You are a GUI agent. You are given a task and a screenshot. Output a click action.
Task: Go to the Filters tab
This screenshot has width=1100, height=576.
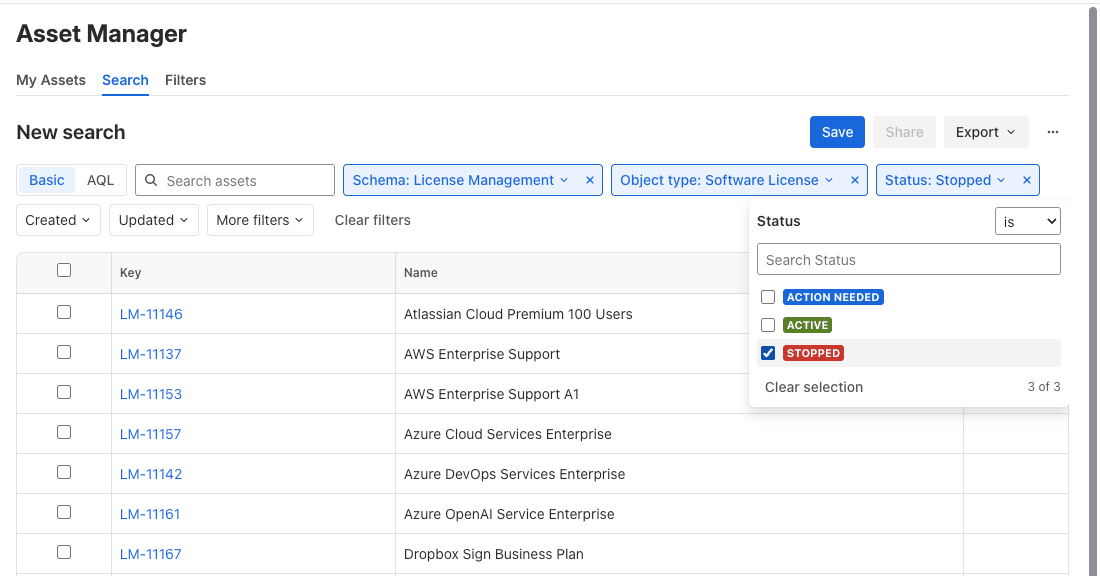click(x=185, y=80)
